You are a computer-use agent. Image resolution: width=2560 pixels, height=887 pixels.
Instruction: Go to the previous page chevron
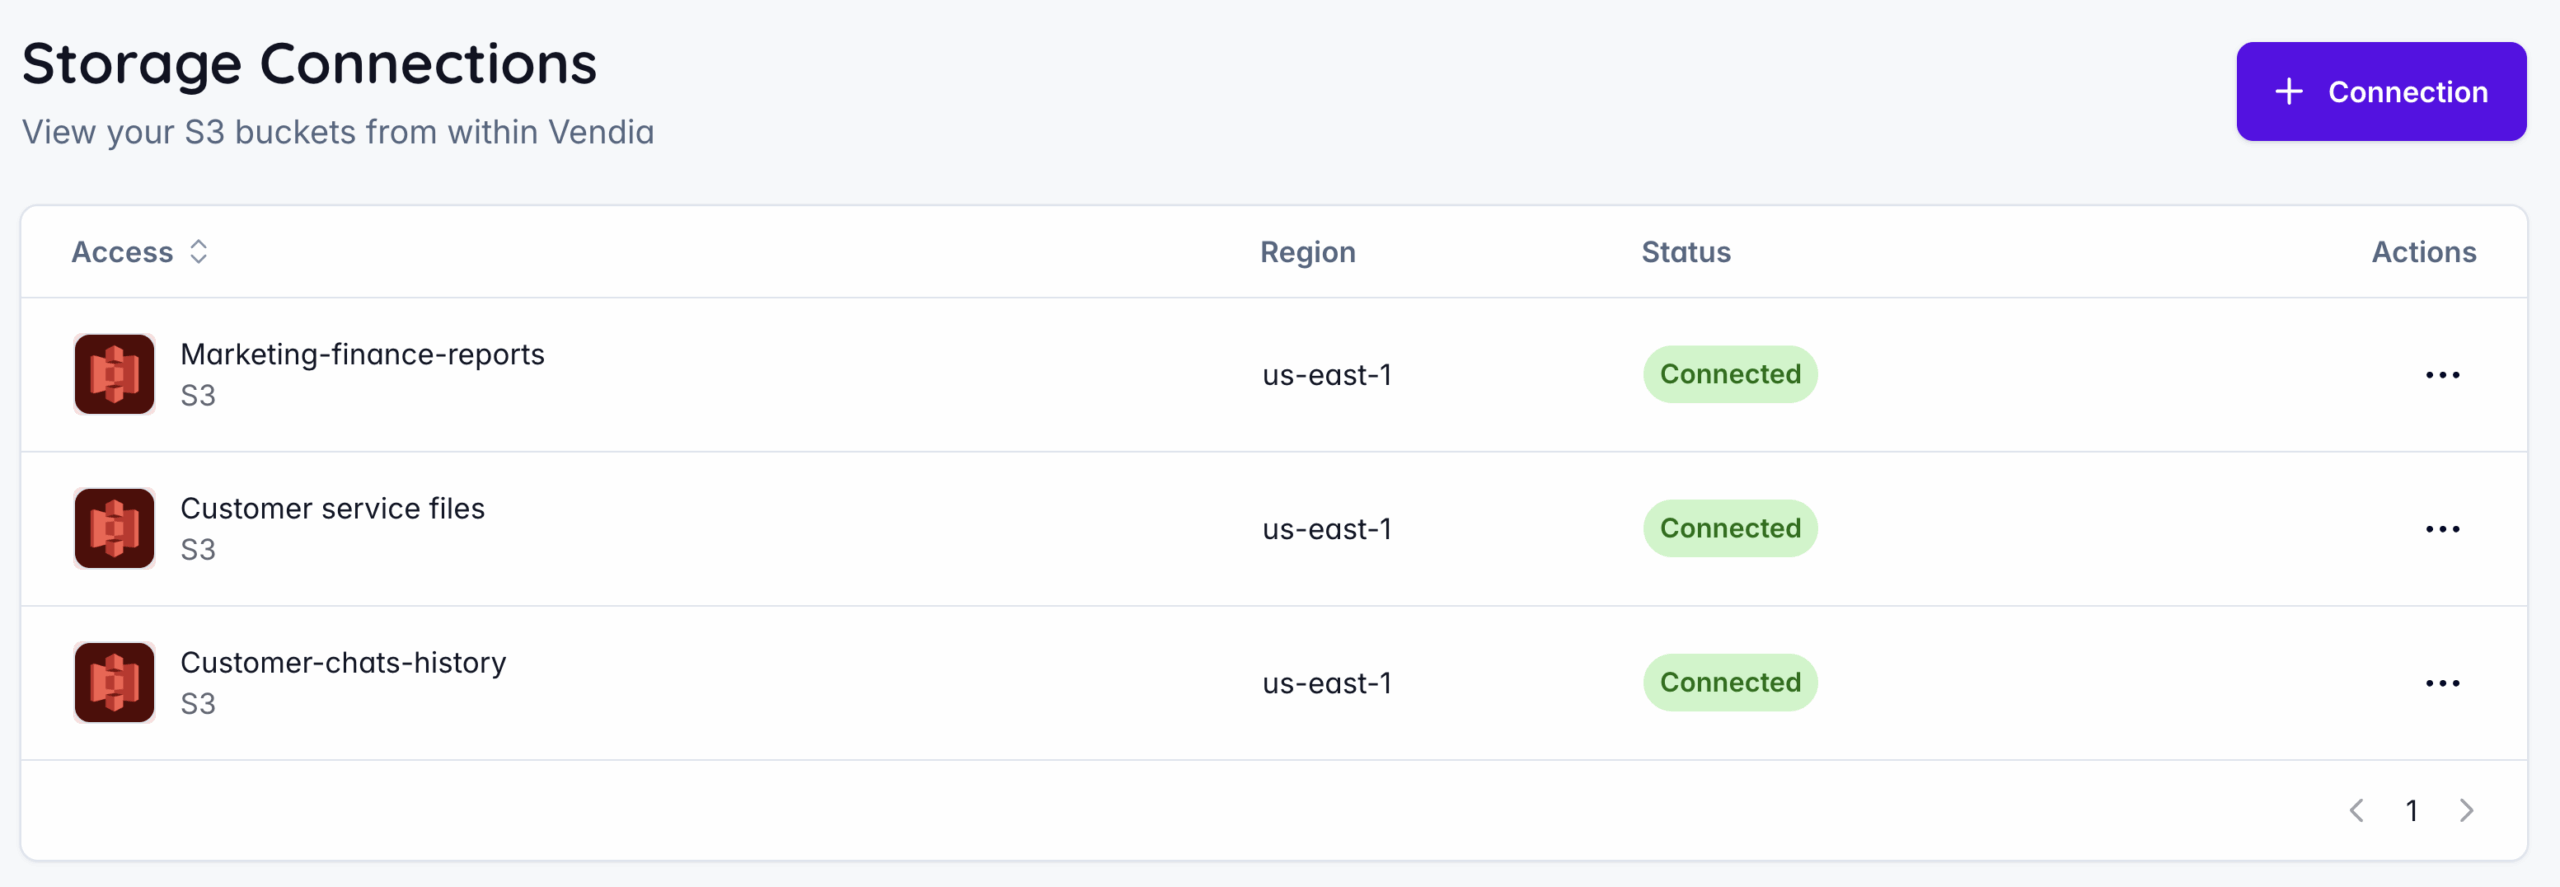(2357, 810)
